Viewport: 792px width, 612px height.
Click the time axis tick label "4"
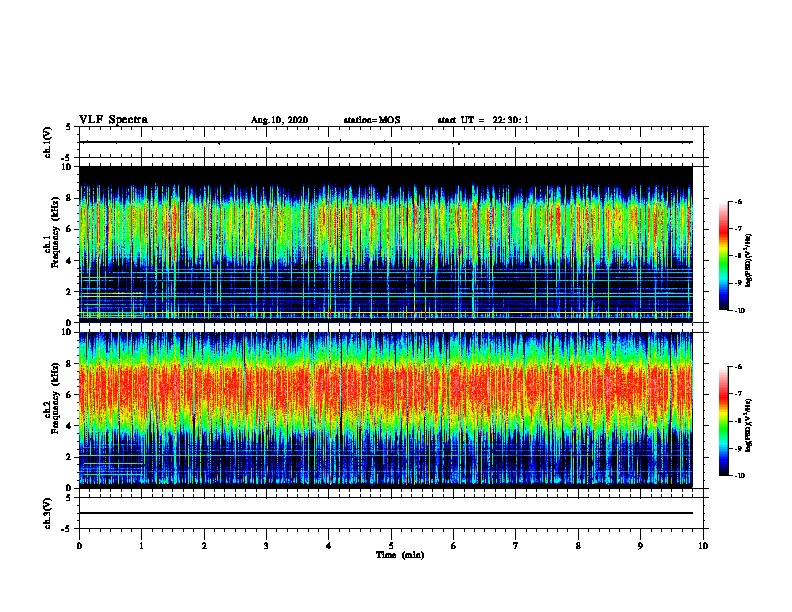[x=329, y=546]
